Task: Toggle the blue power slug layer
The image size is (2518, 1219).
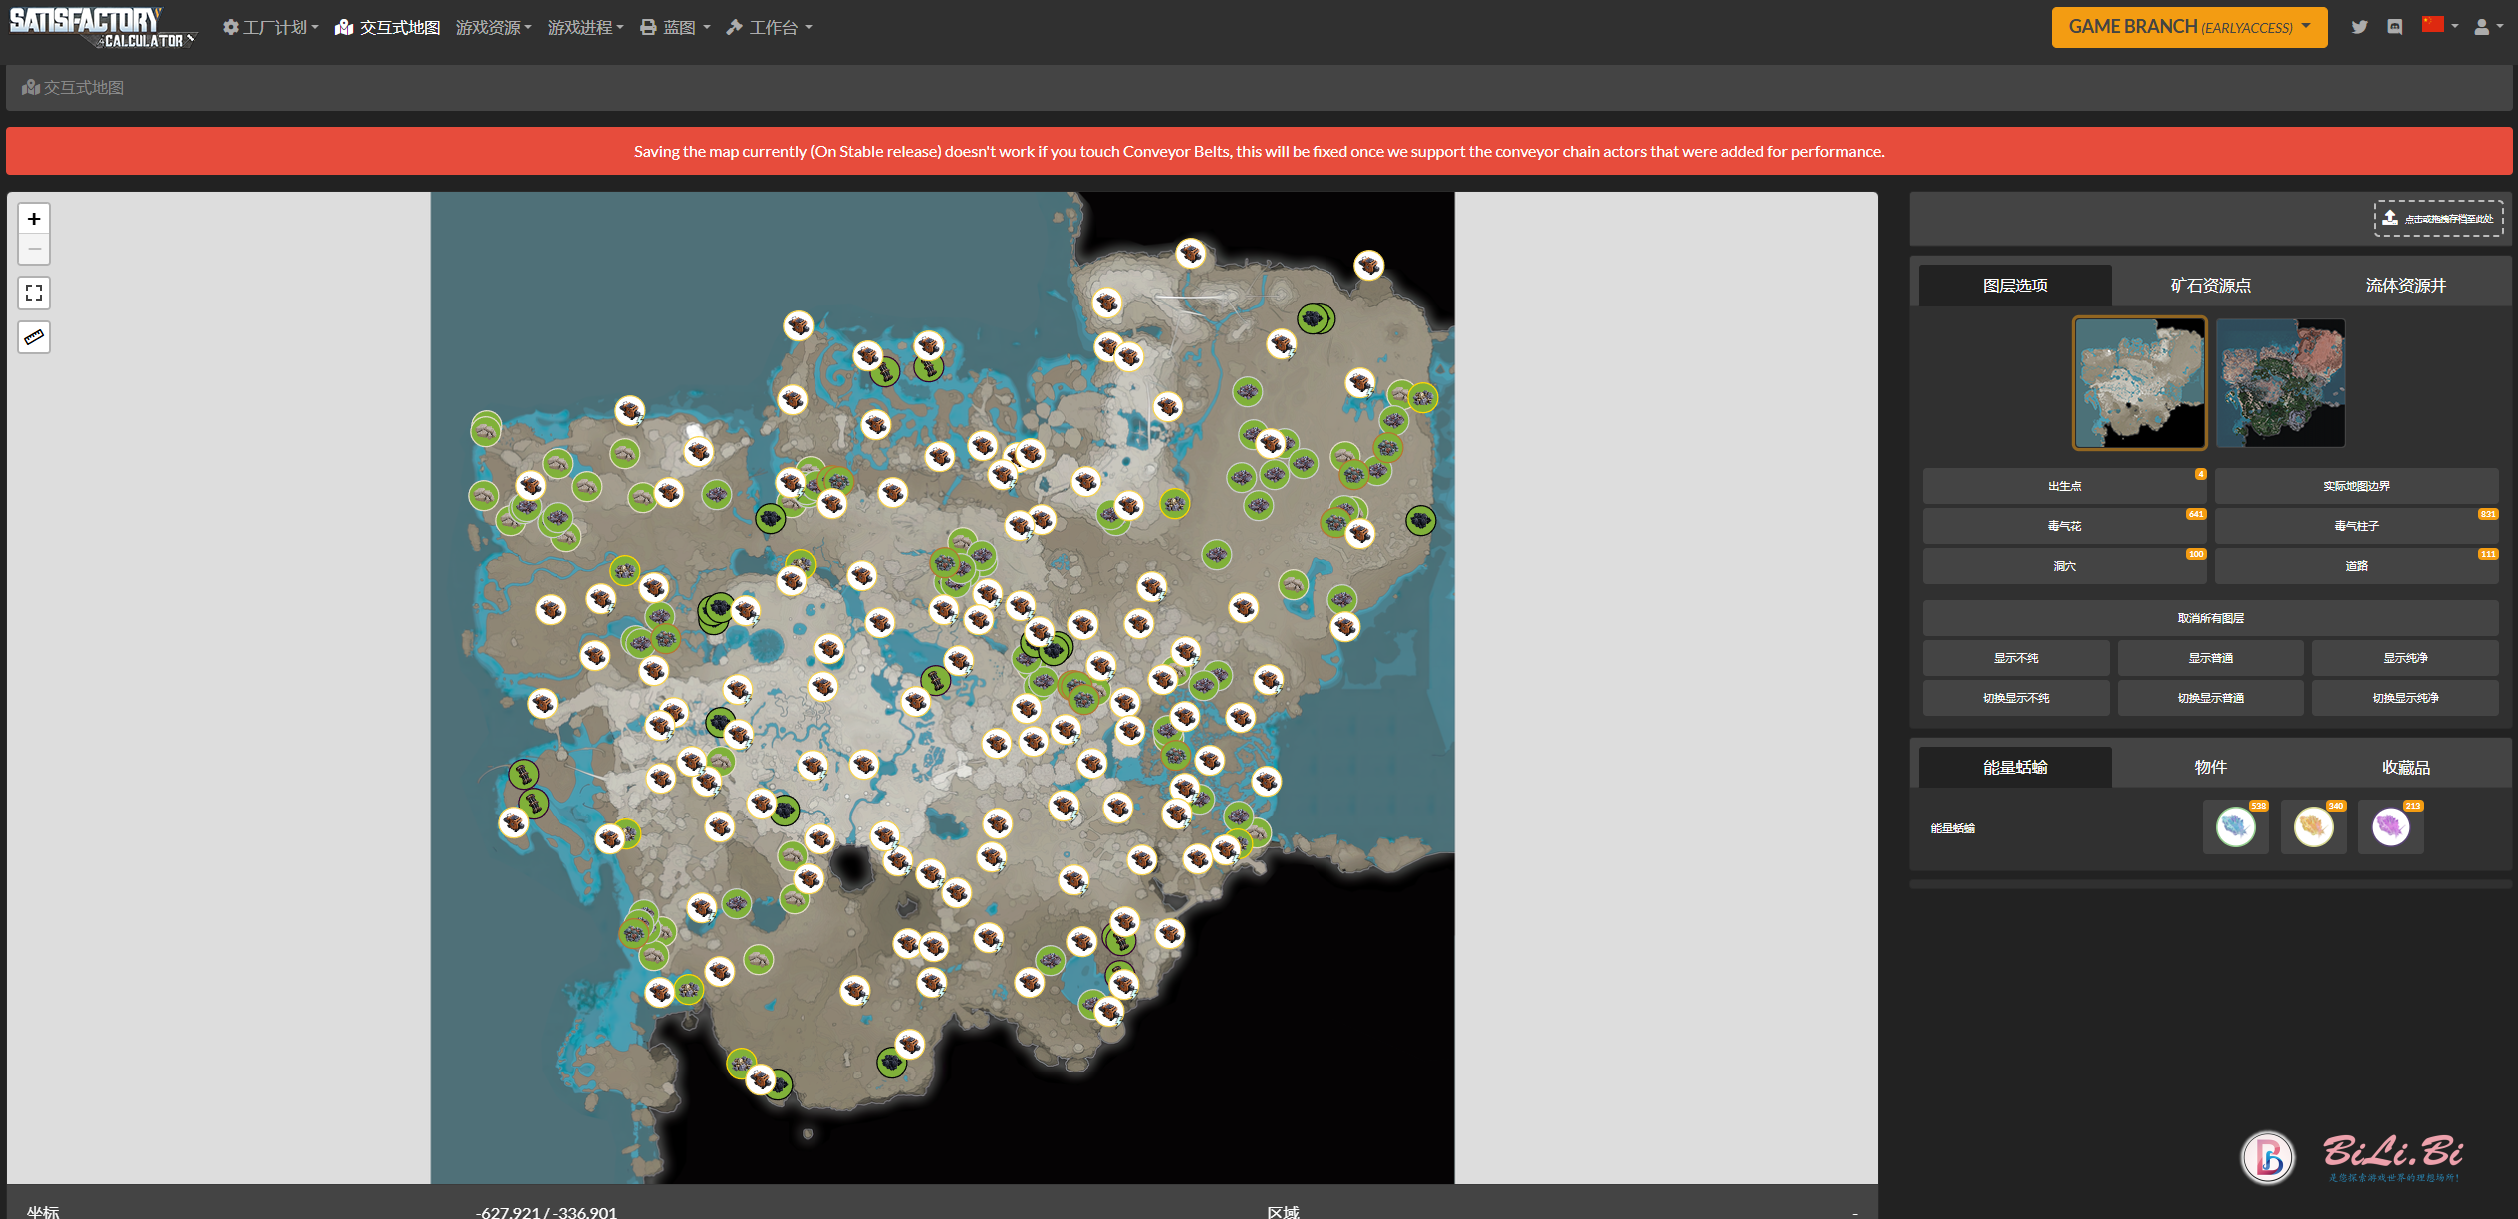Action: 2234,827
